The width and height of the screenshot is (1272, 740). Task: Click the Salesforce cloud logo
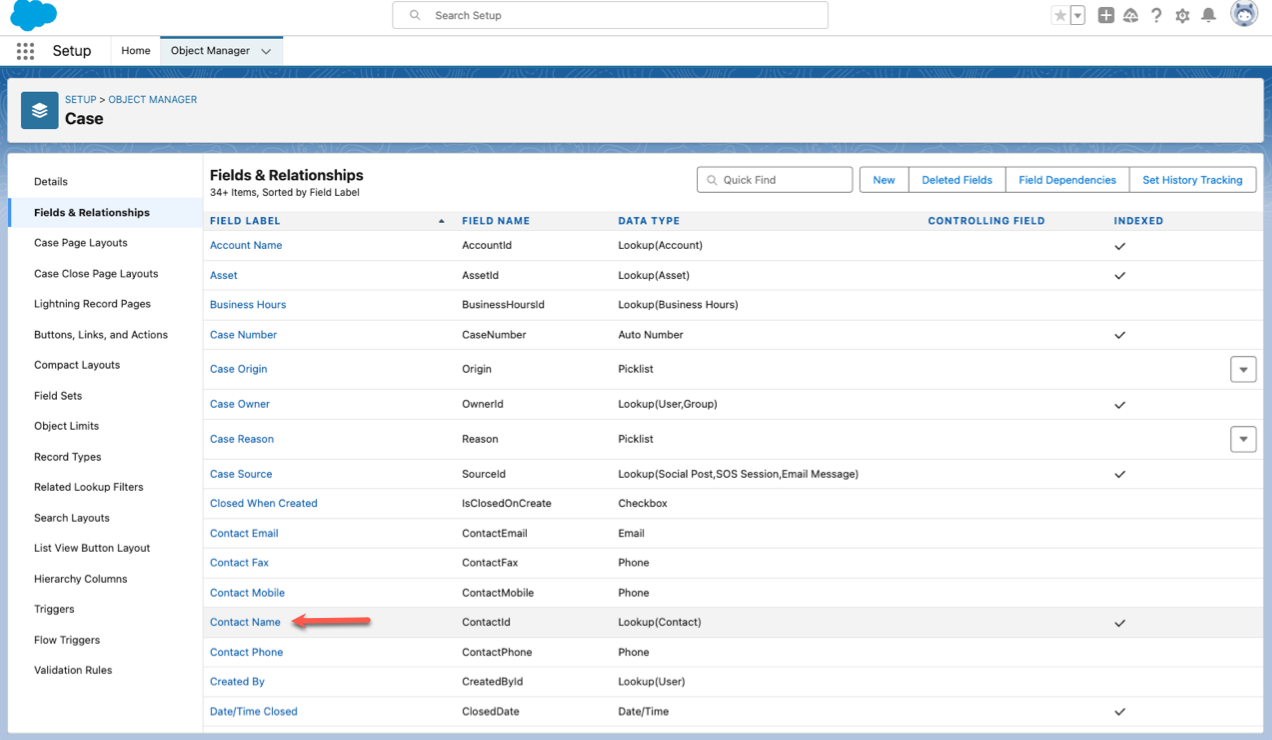click(x=33, y=16)
